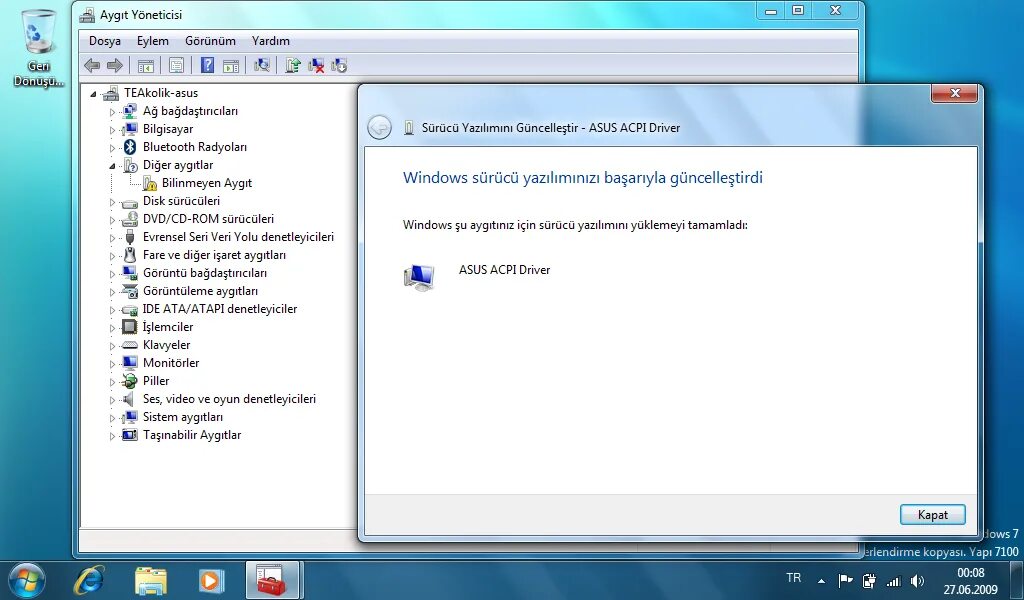1024x600 pixels.
Task: Collapse the Diğer aygıtlar node
Action: [112, 166]
